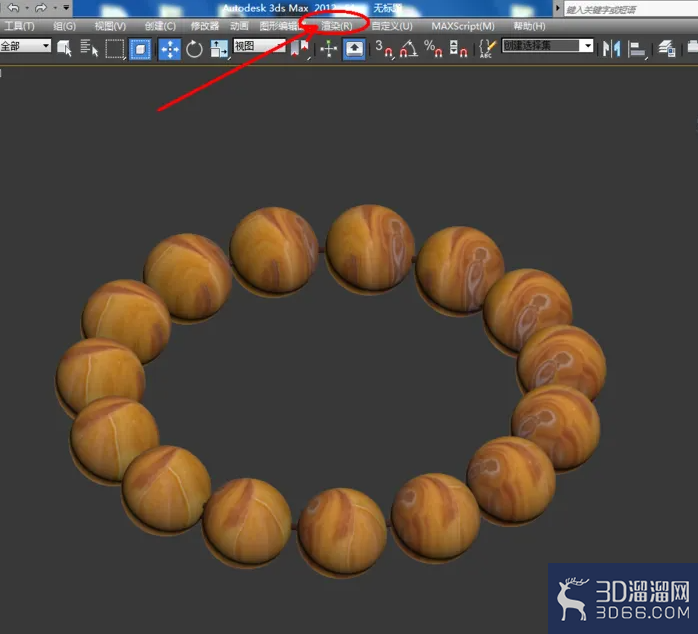Open the 修改器 menu
698x634 pixels.
(x=205, y=26)
